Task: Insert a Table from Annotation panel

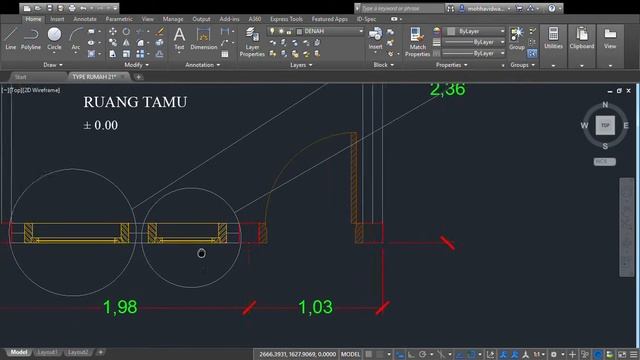Action: [x=224, y=54]
